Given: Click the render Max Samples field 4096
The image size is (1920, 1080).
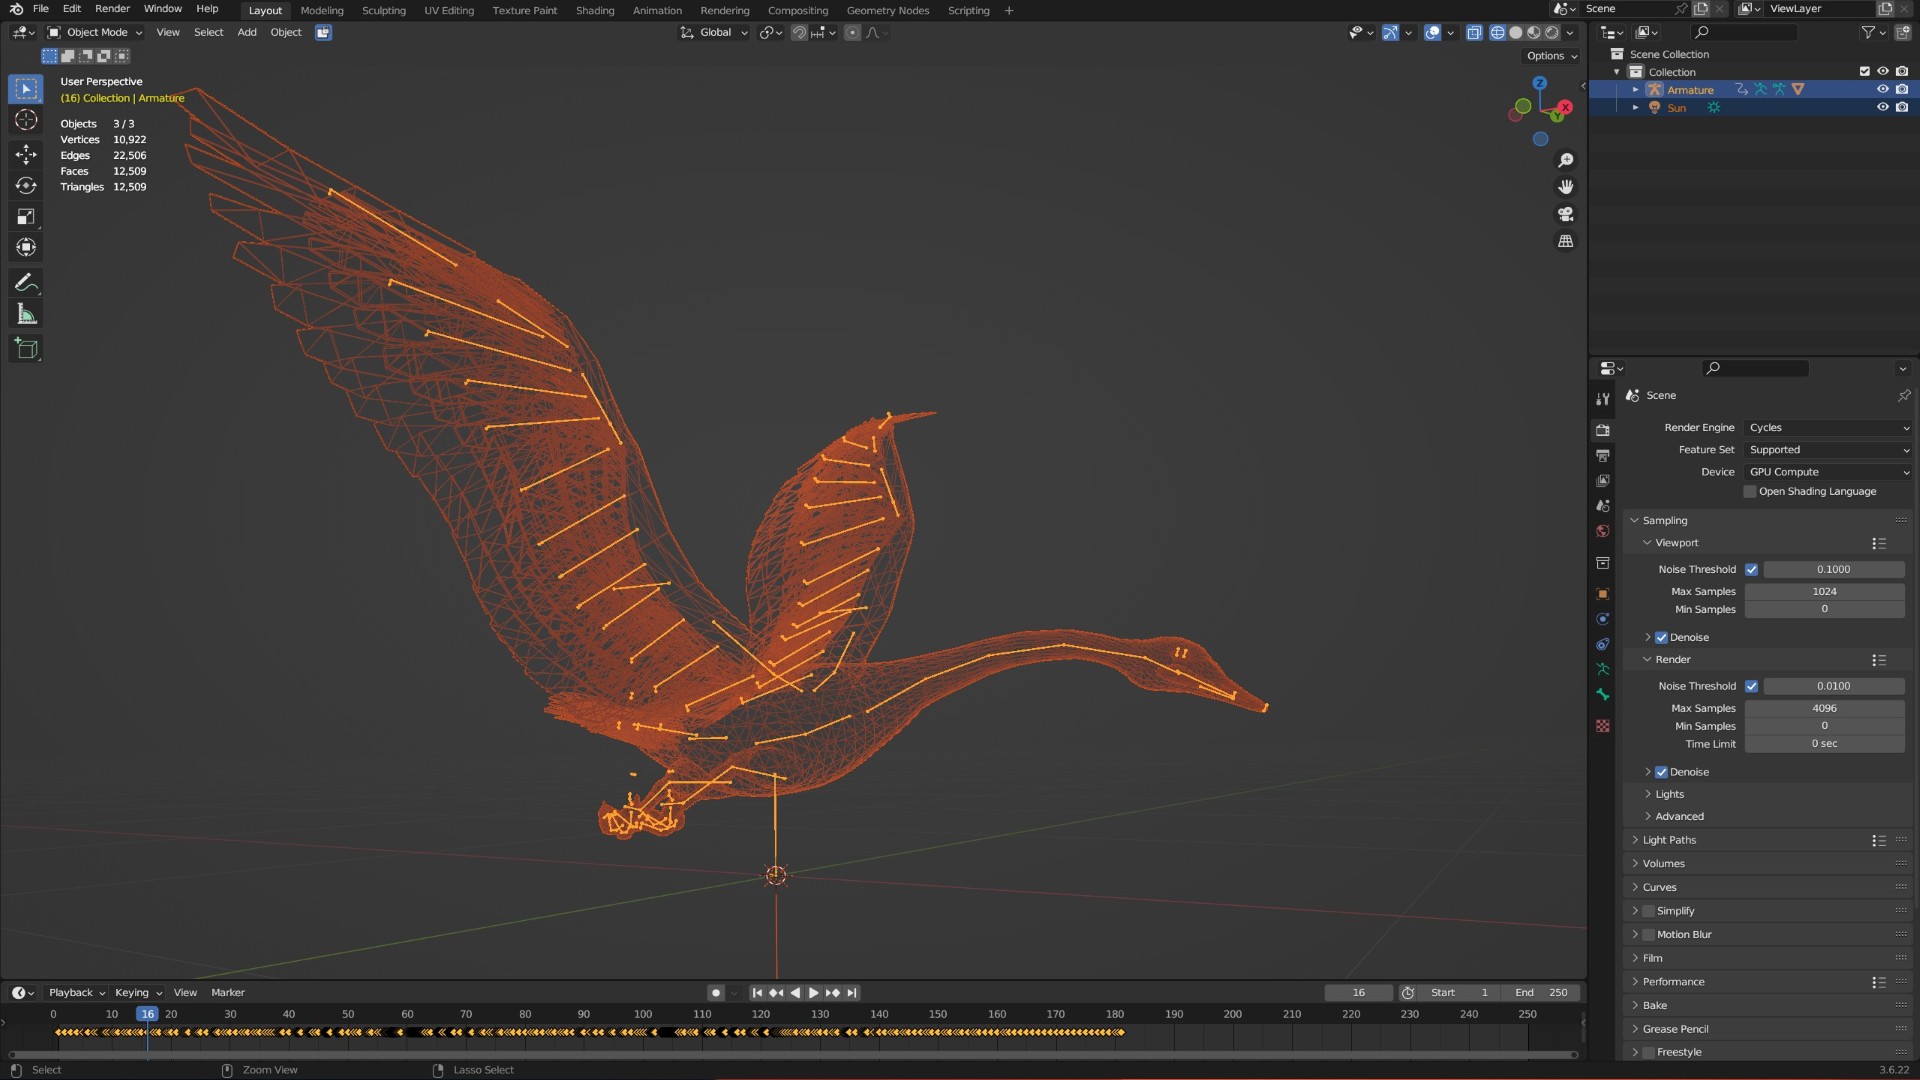Looking at the screenshot, I should coord(1824,708).
